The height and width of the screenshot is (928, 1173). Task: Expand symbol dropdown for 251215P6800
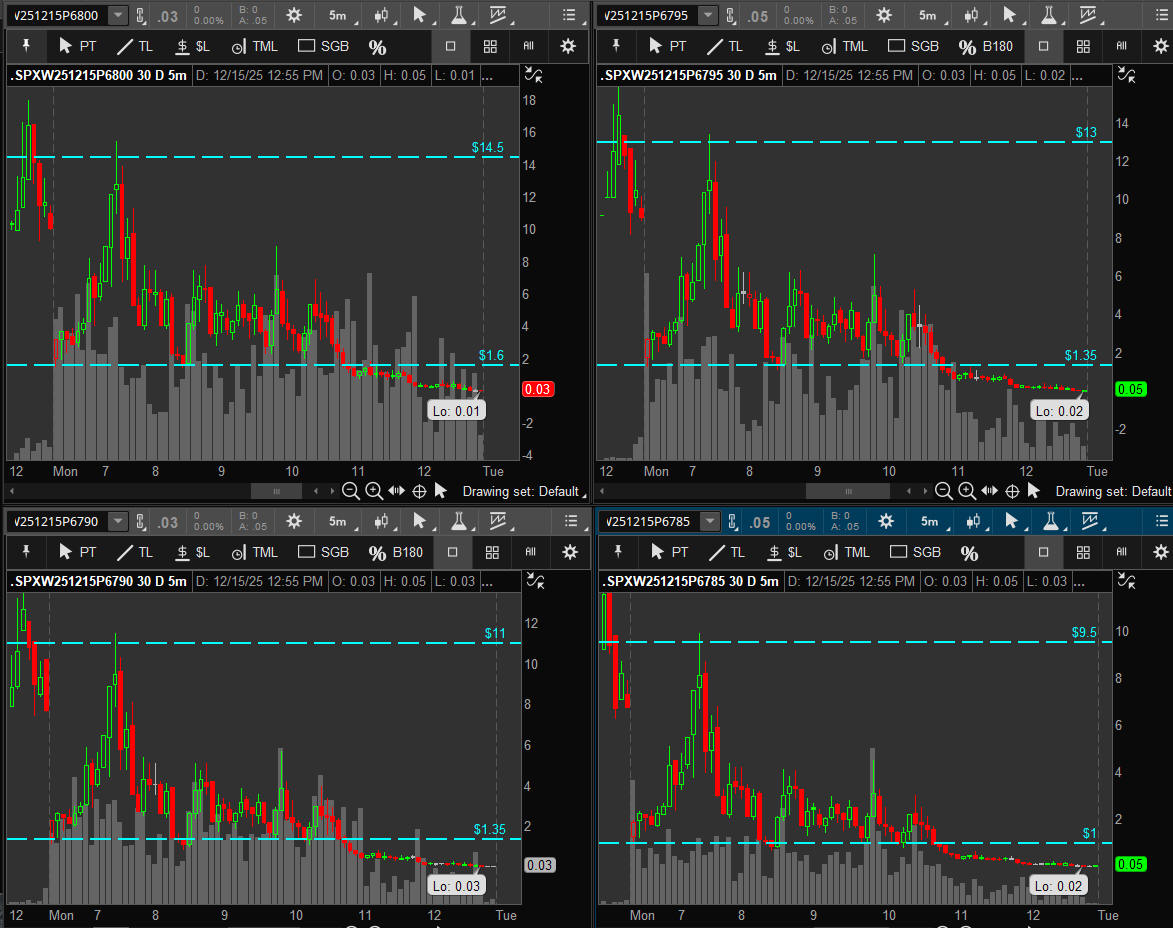(118, 15)
